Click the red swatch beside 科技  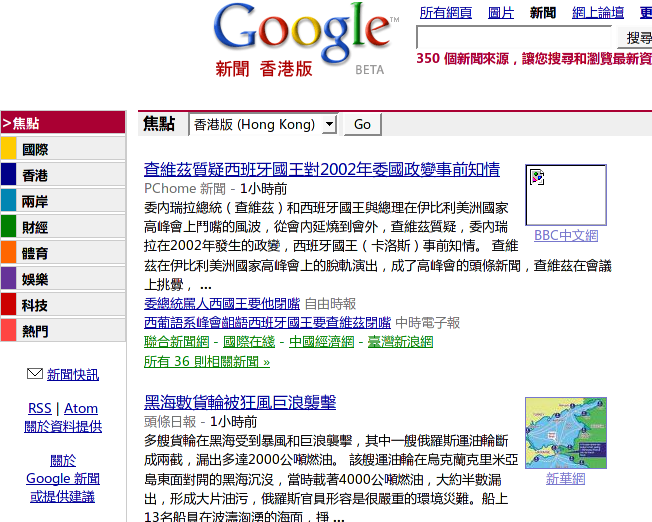pos(8,304)
